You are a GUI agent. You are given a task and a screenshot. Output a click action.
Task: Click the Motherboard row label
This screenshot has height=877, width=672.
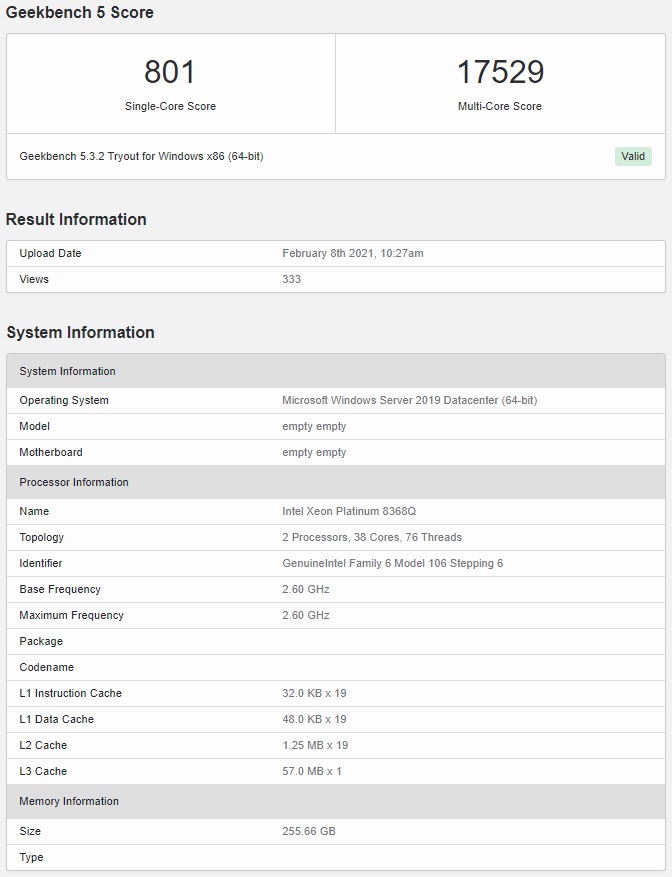click(51, 452)
